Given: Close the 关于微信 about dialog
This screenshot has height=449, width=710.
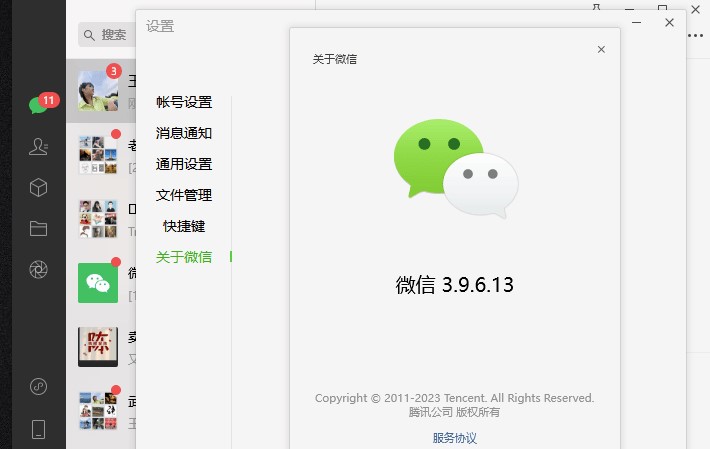Looking at the screenshot, I should point(601,49).
